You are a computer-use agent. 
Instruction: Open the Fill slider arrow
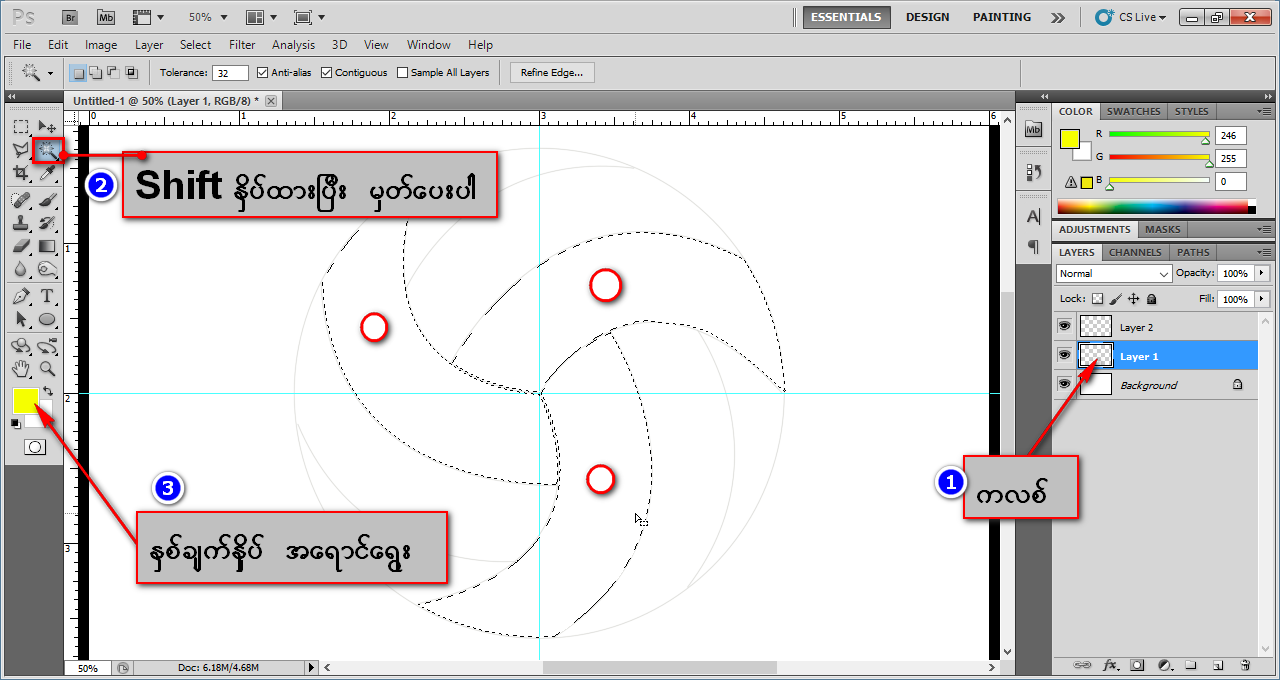(x=1261, y=299)
